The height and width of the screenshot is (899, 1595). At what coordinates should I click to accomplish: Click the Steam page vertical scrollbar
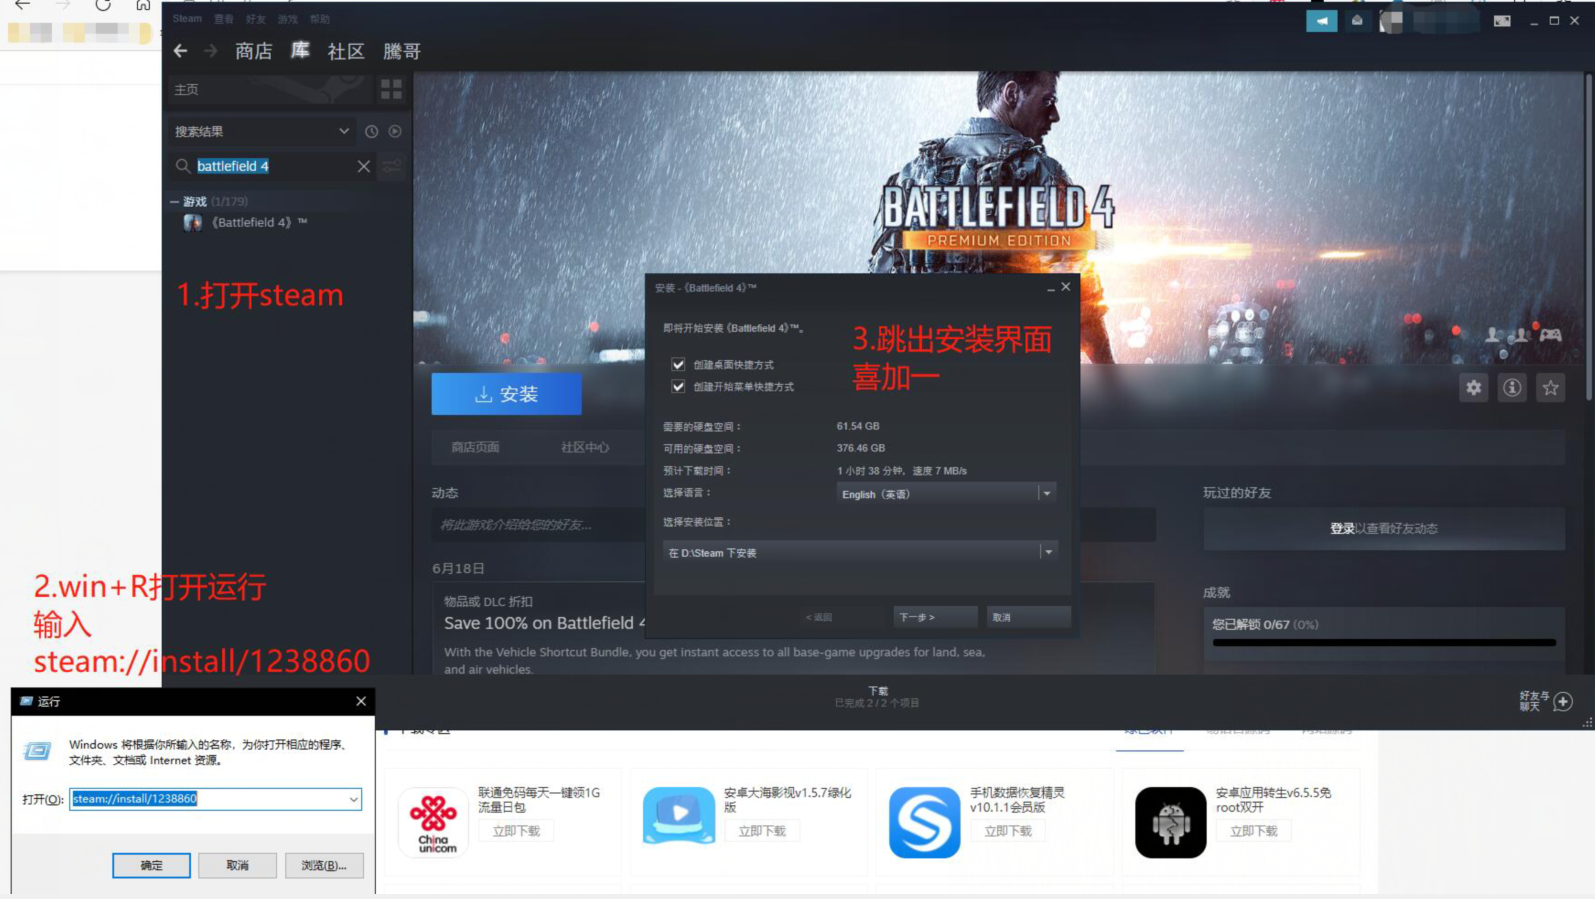tap(1588, 240)
